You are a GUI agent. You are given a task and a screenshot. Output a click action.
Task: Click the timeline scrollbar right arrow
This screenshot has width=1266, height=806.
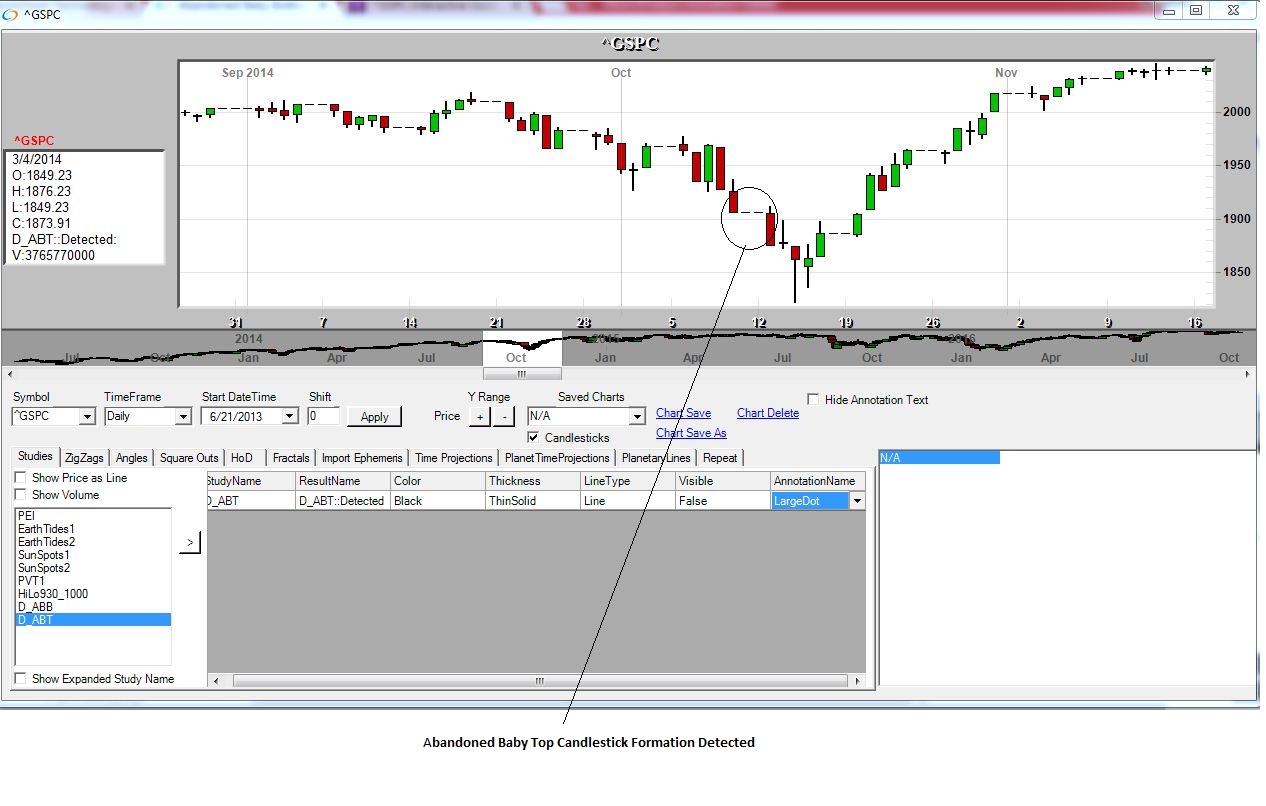click(x=1249, y=374)
